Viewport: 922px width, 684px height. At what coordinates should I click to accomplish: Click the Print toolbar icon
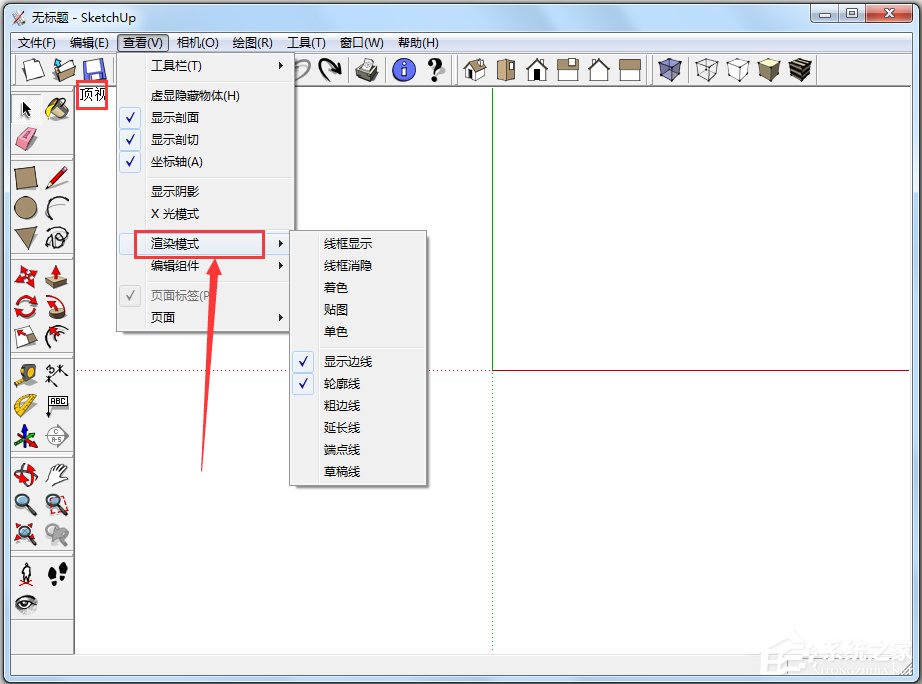pos(367,70)
